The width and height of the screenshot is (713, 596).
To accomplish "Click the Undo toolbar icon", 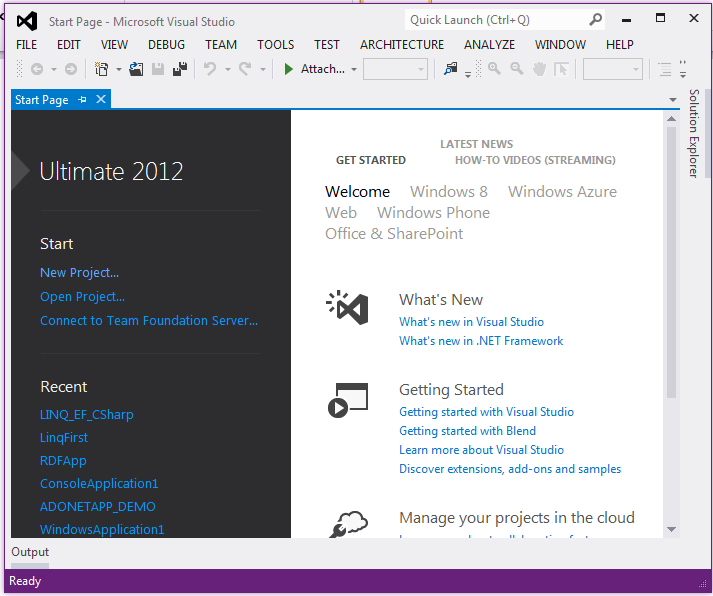I will (x=210, y=69).
